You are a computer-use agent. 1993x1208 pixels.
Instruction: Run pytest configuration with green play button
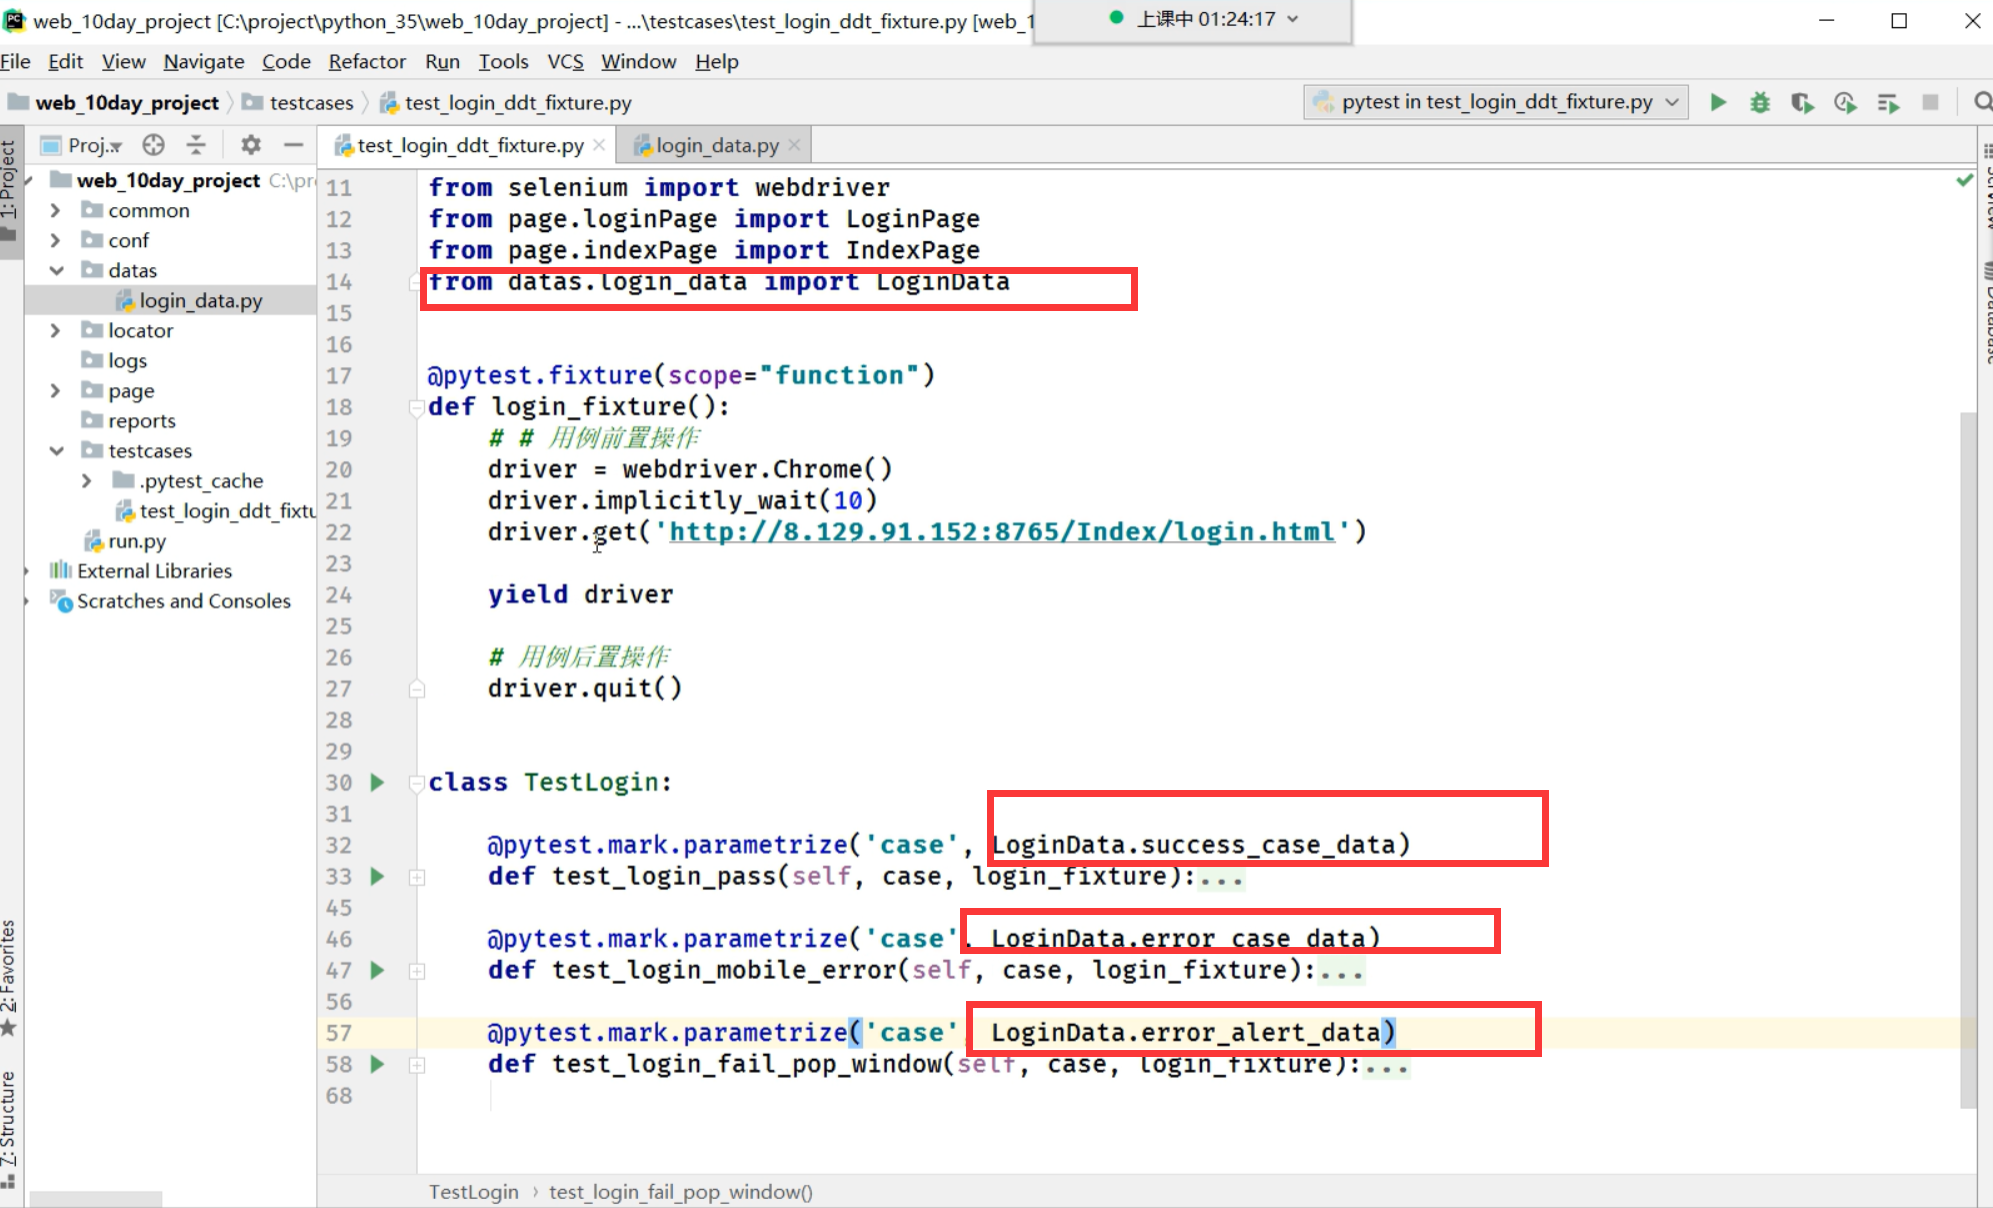click(1718, 102)
